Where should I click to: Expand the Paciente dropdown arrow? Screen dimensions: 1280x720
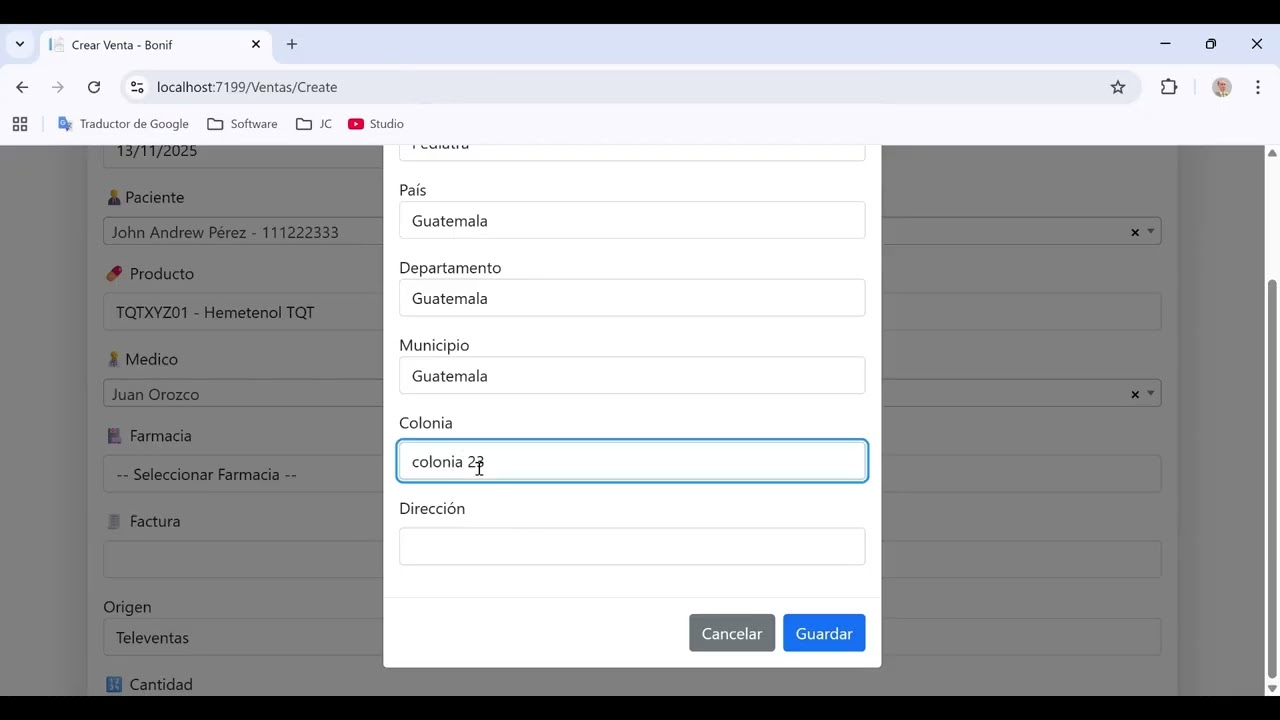click(1151, 232)
